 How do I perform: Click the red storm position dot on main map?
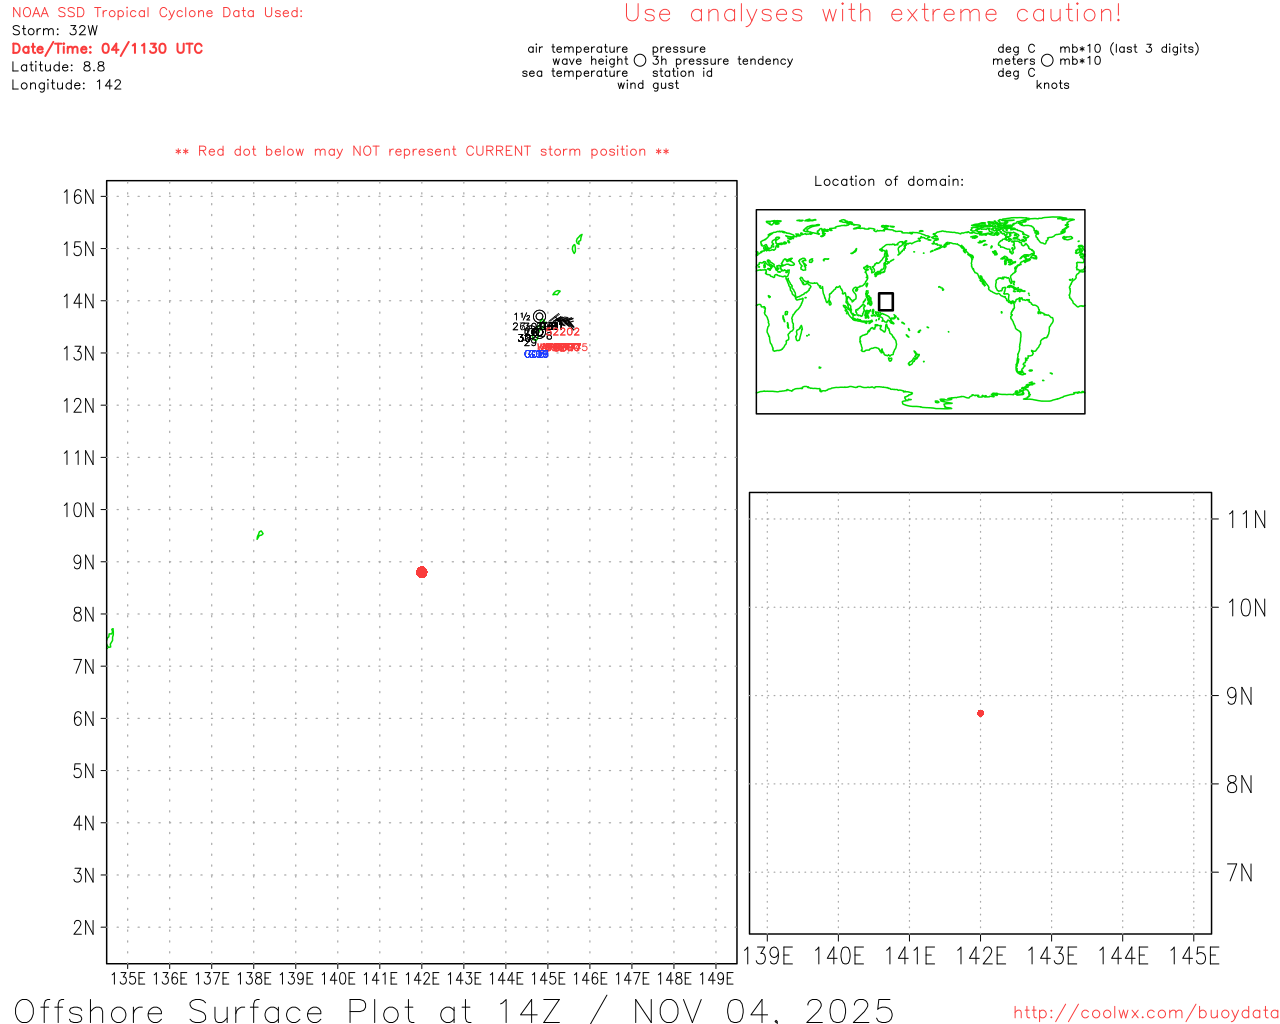coord(421,572)
